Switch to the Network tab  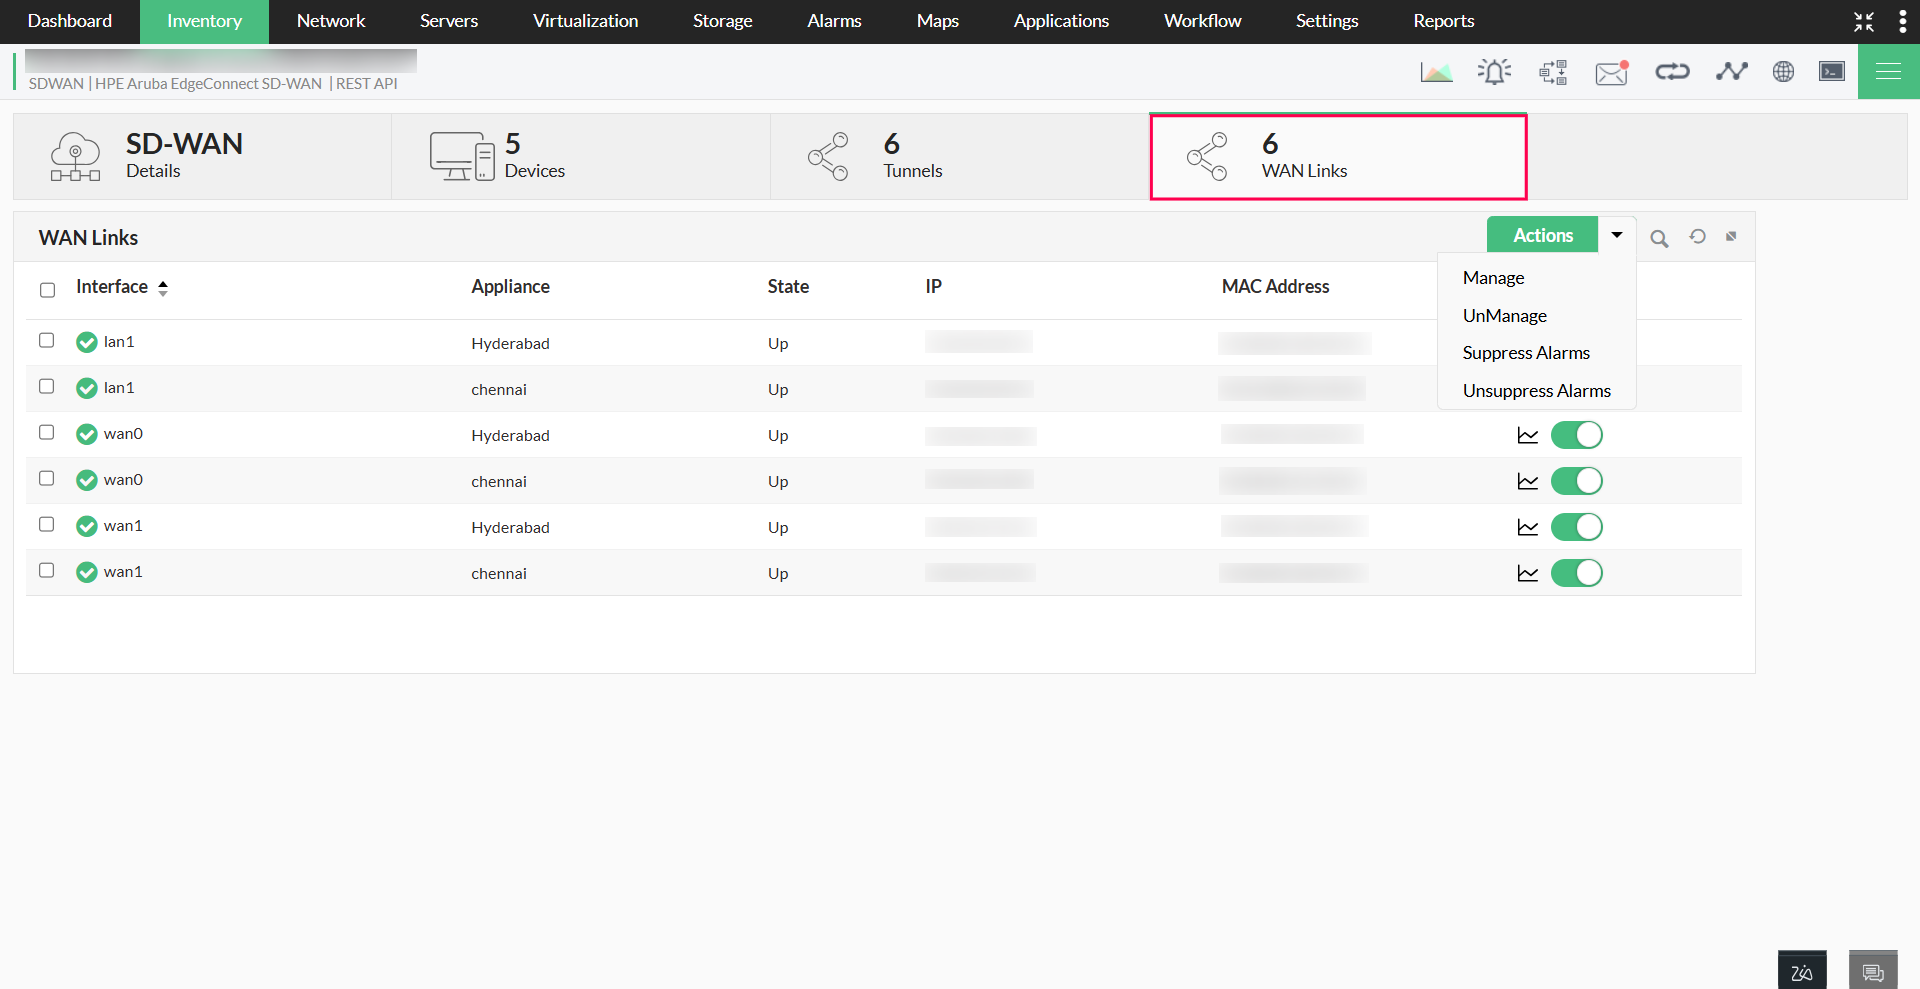[x=331, y=21]
